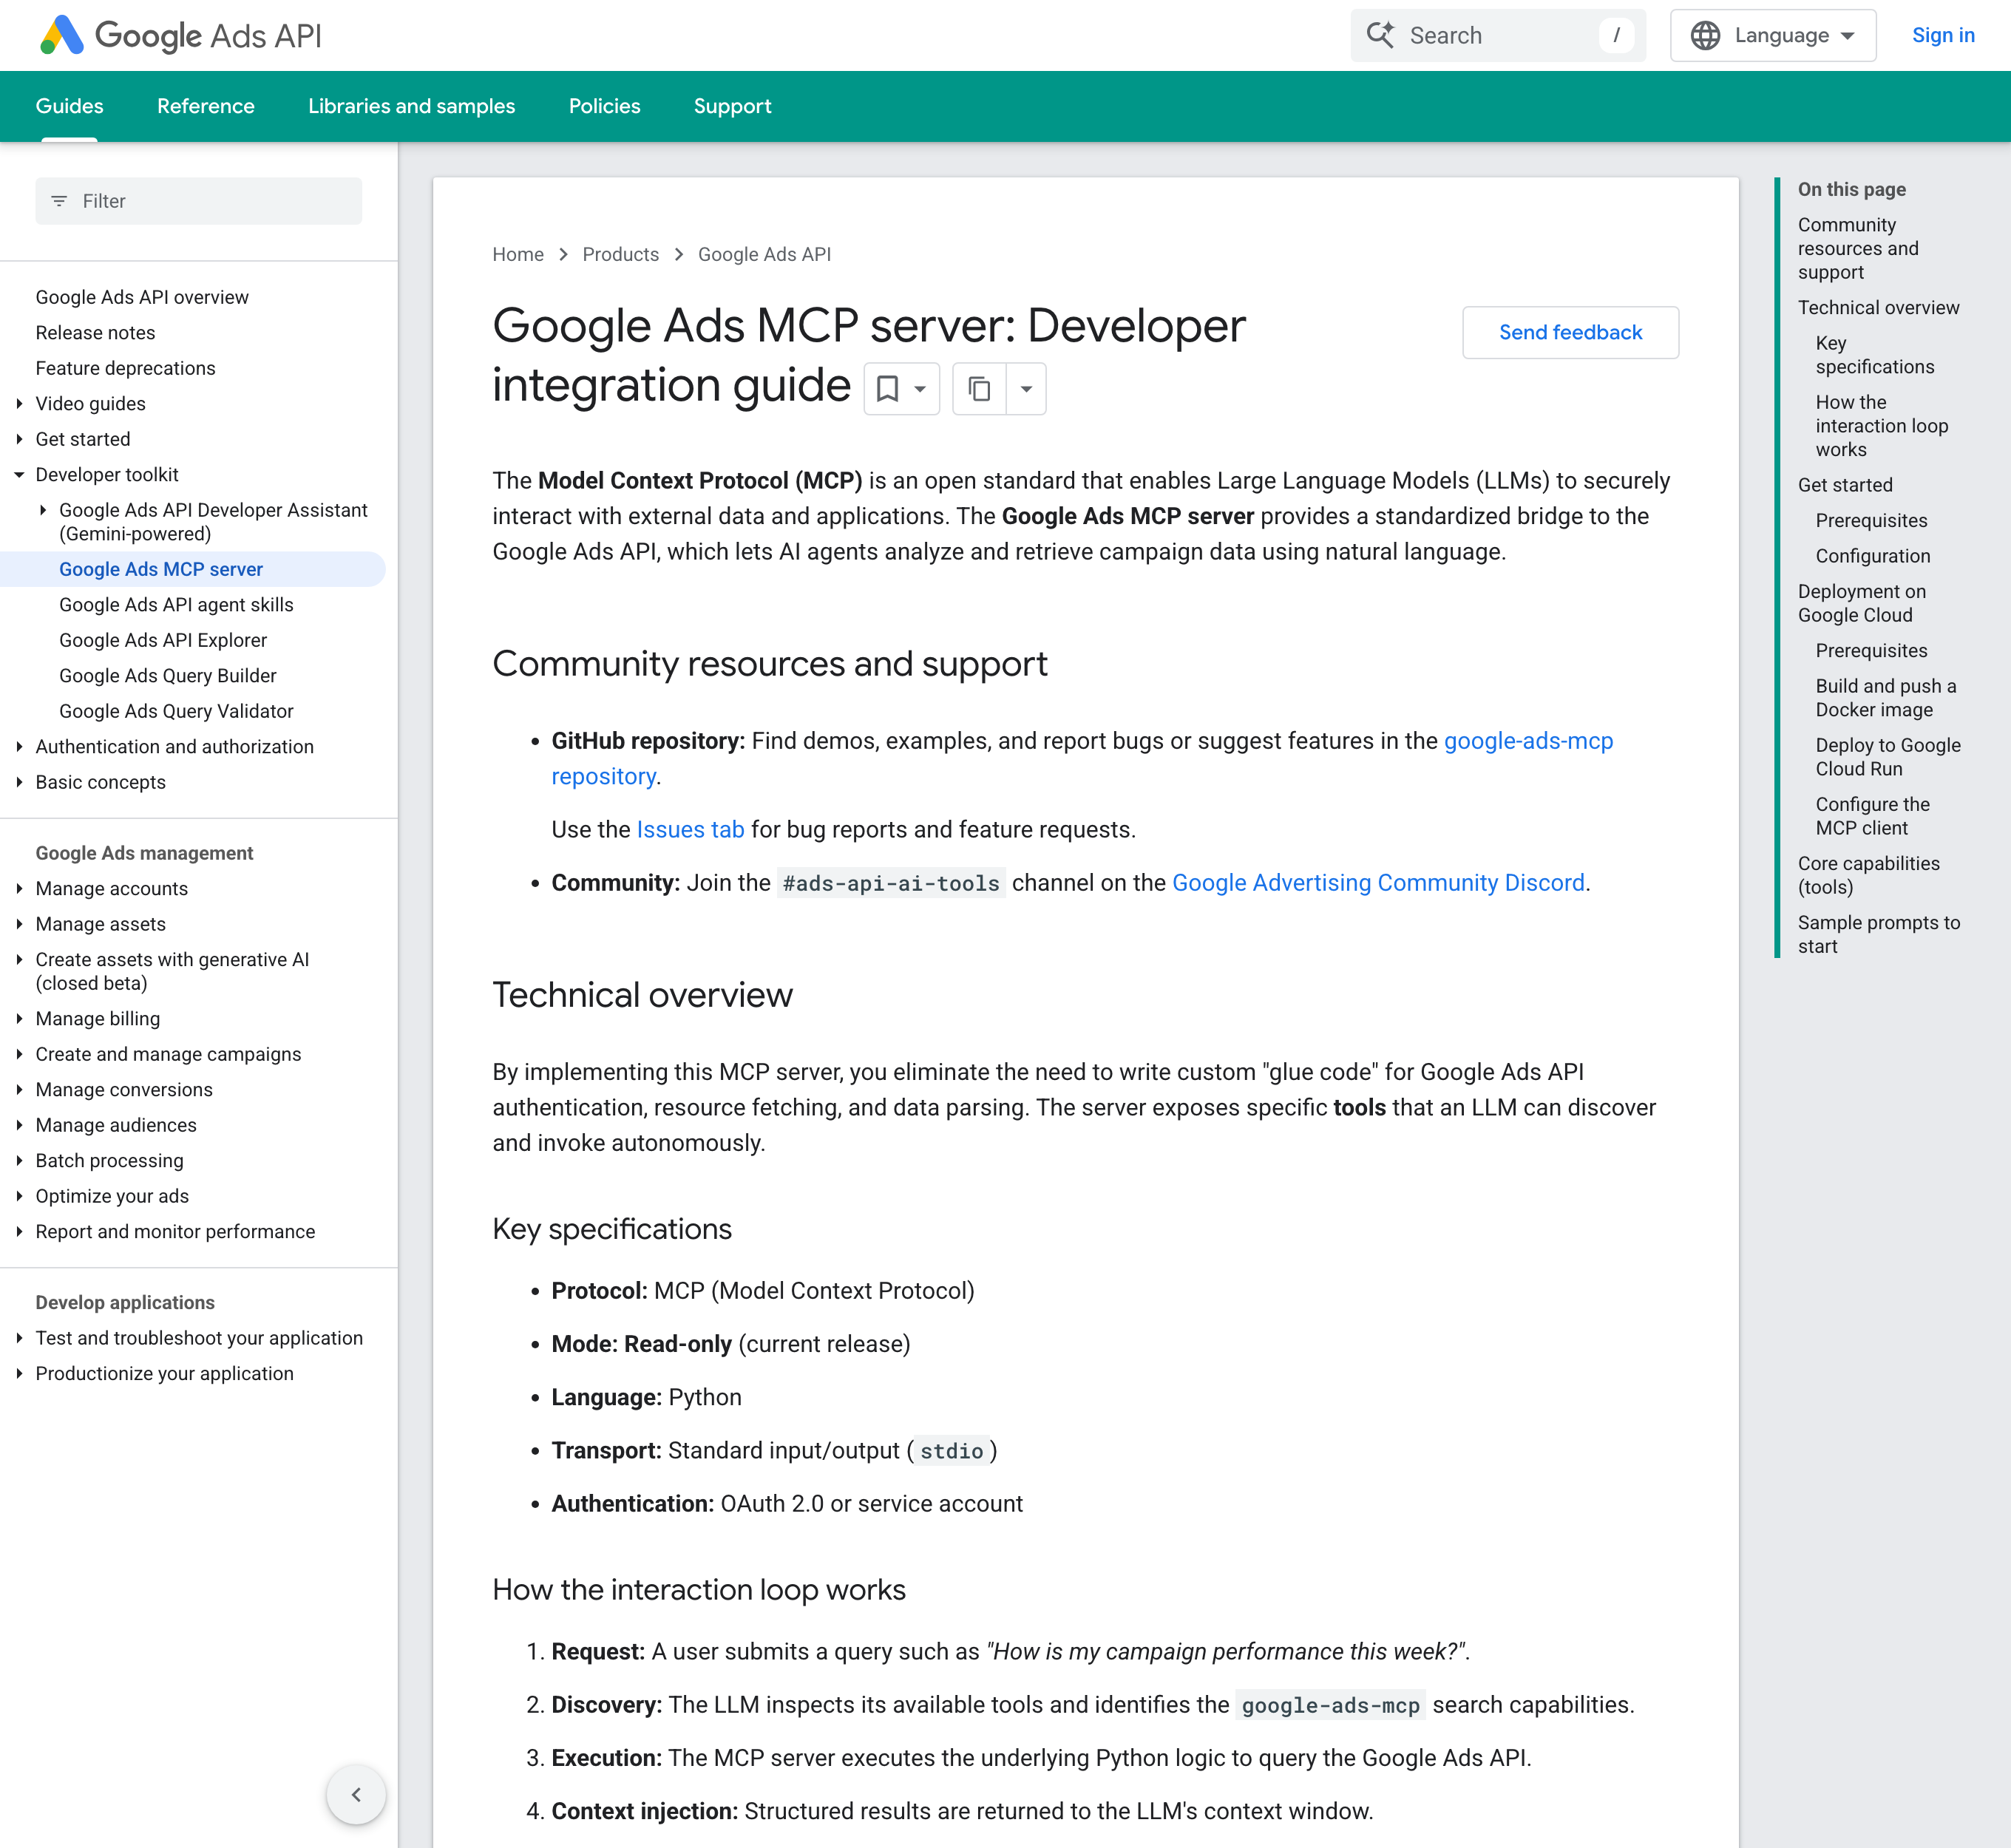Collapse the sidebar with chevron button
Viewport: 2011px width, 1848px height.
[x=356, y=1795]
